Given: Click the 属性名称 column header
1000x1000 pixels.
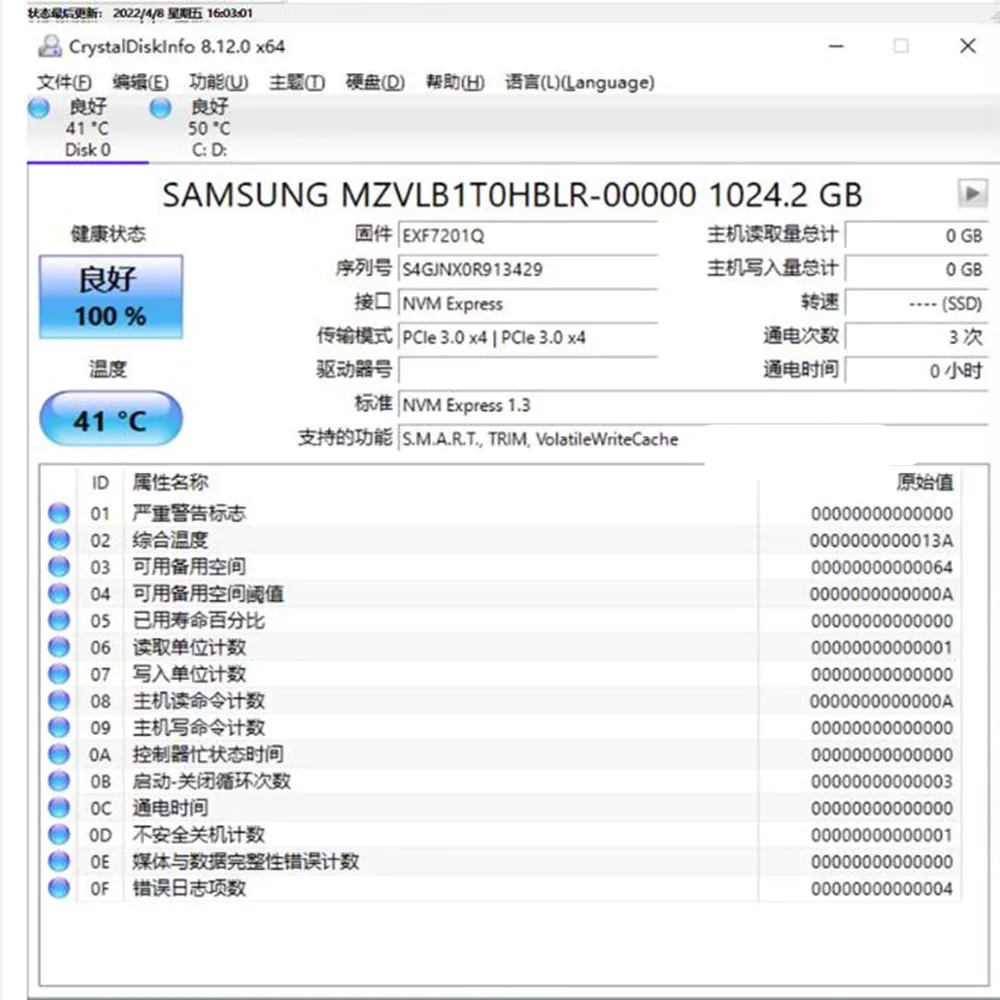Looking at the screenshot, I should point(170,482).
